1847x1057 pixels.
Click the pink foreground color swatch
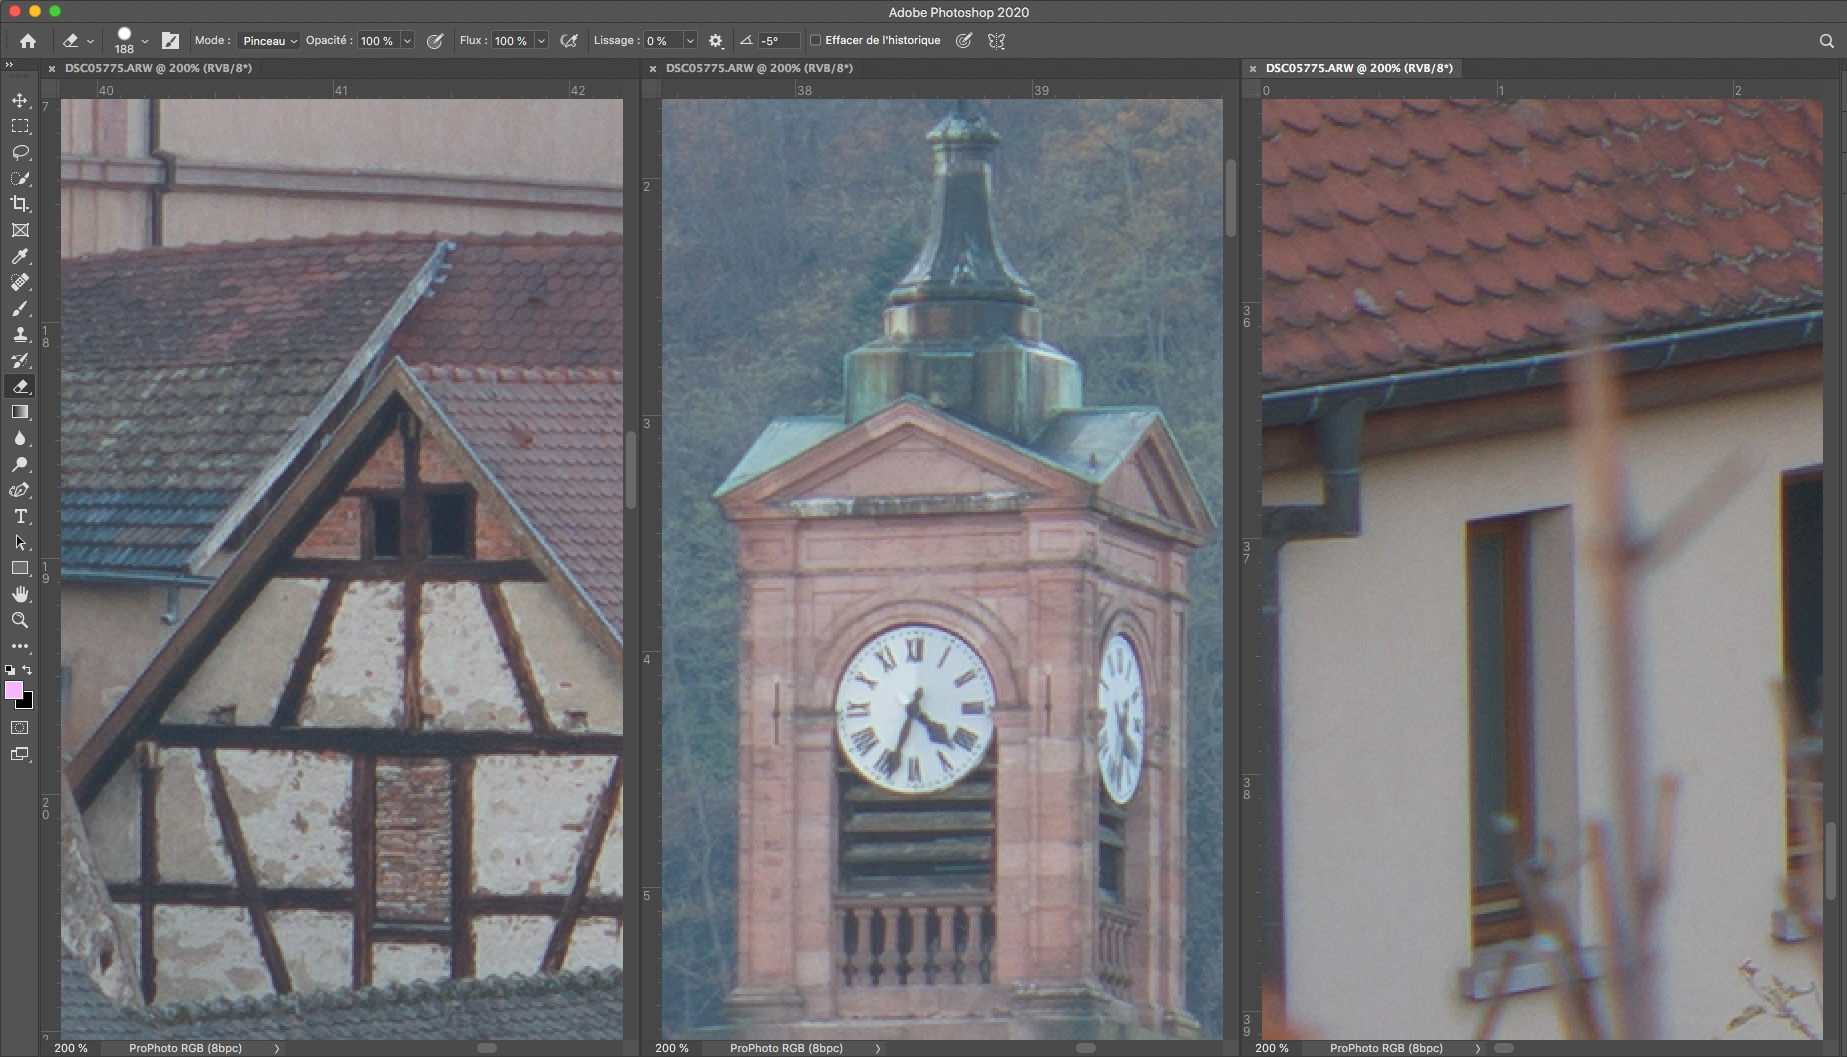pyautogui.click(x=14, y=690)
